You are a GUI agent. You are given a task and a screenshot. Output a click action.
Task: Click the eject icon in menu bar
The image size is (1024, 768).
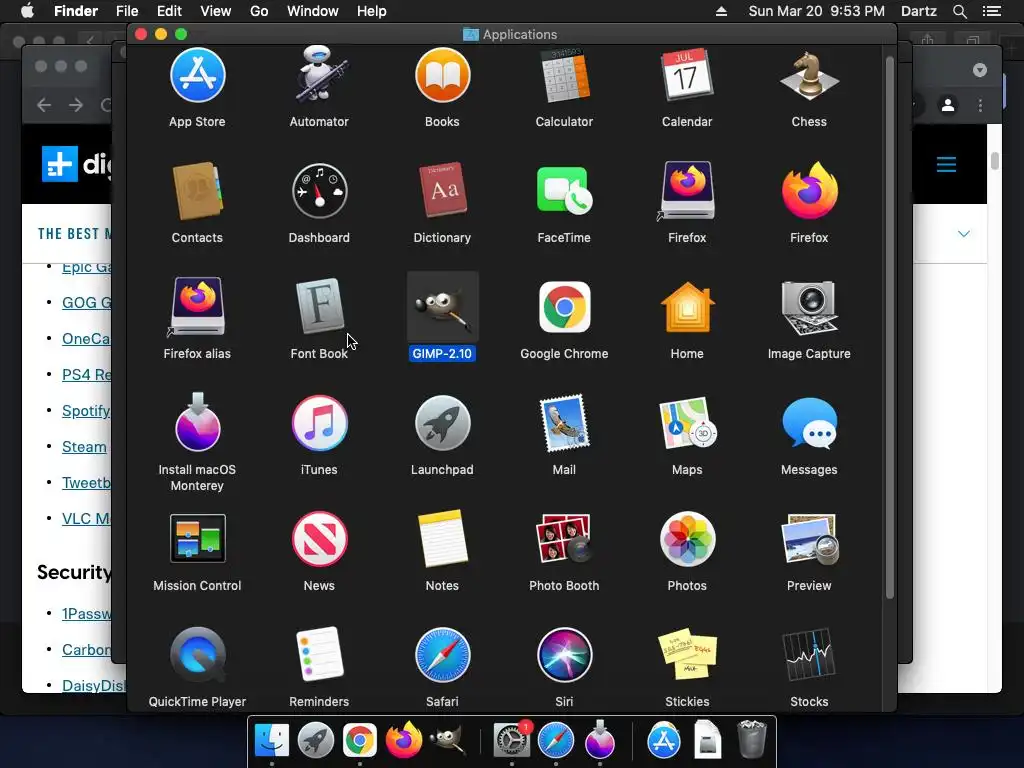(721, 11)
